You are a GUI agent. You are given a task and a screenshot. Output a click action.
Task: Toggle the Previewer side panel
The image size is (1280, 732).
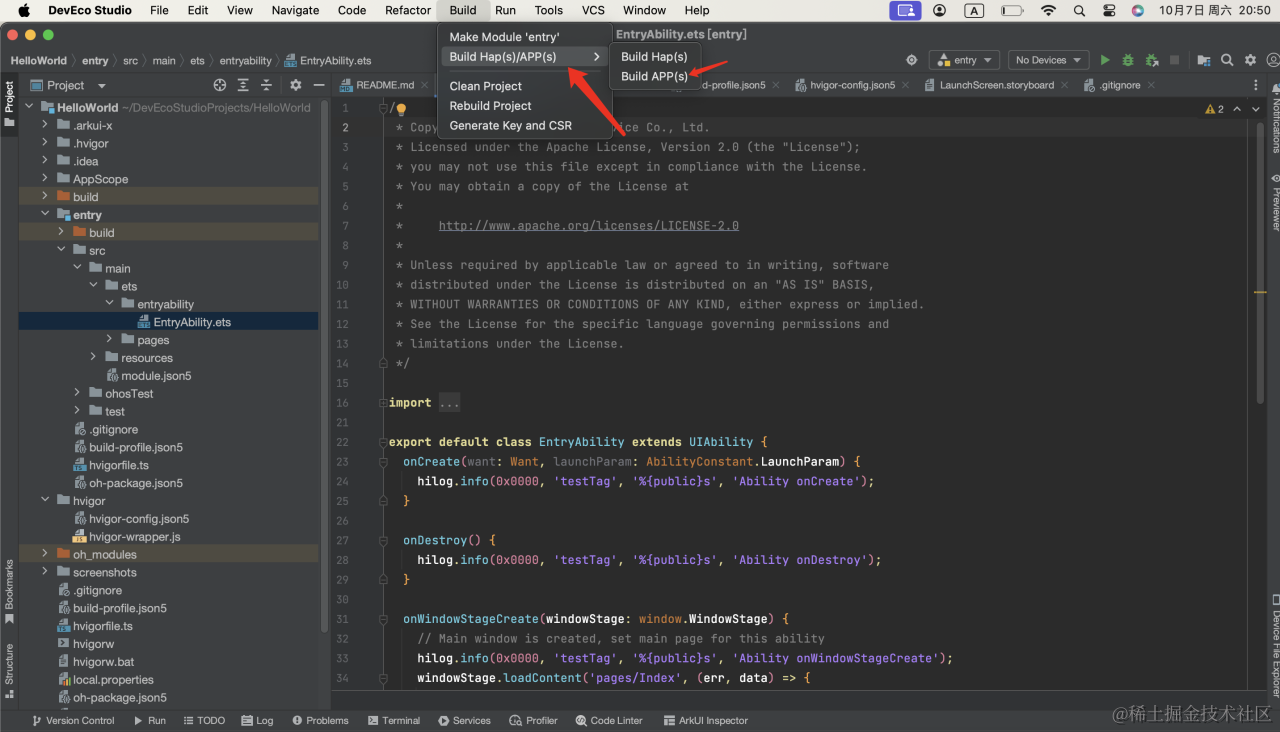[x=1275, y=203]
